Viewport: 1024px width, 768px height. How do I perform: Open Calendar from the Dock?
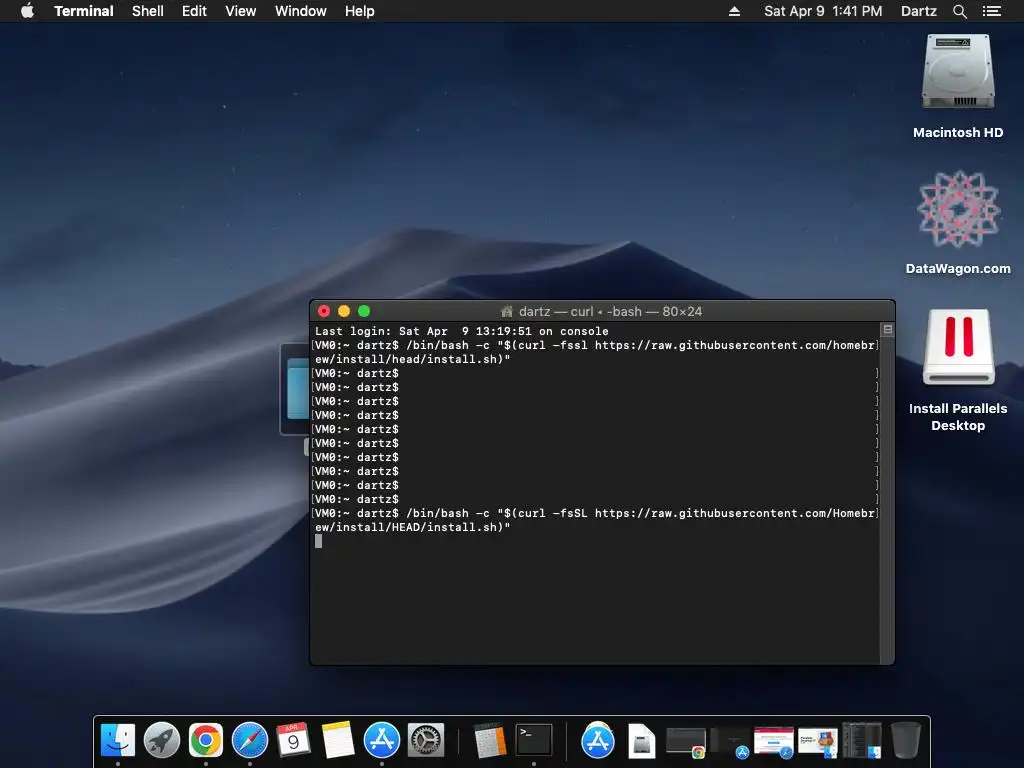point(293,740)
